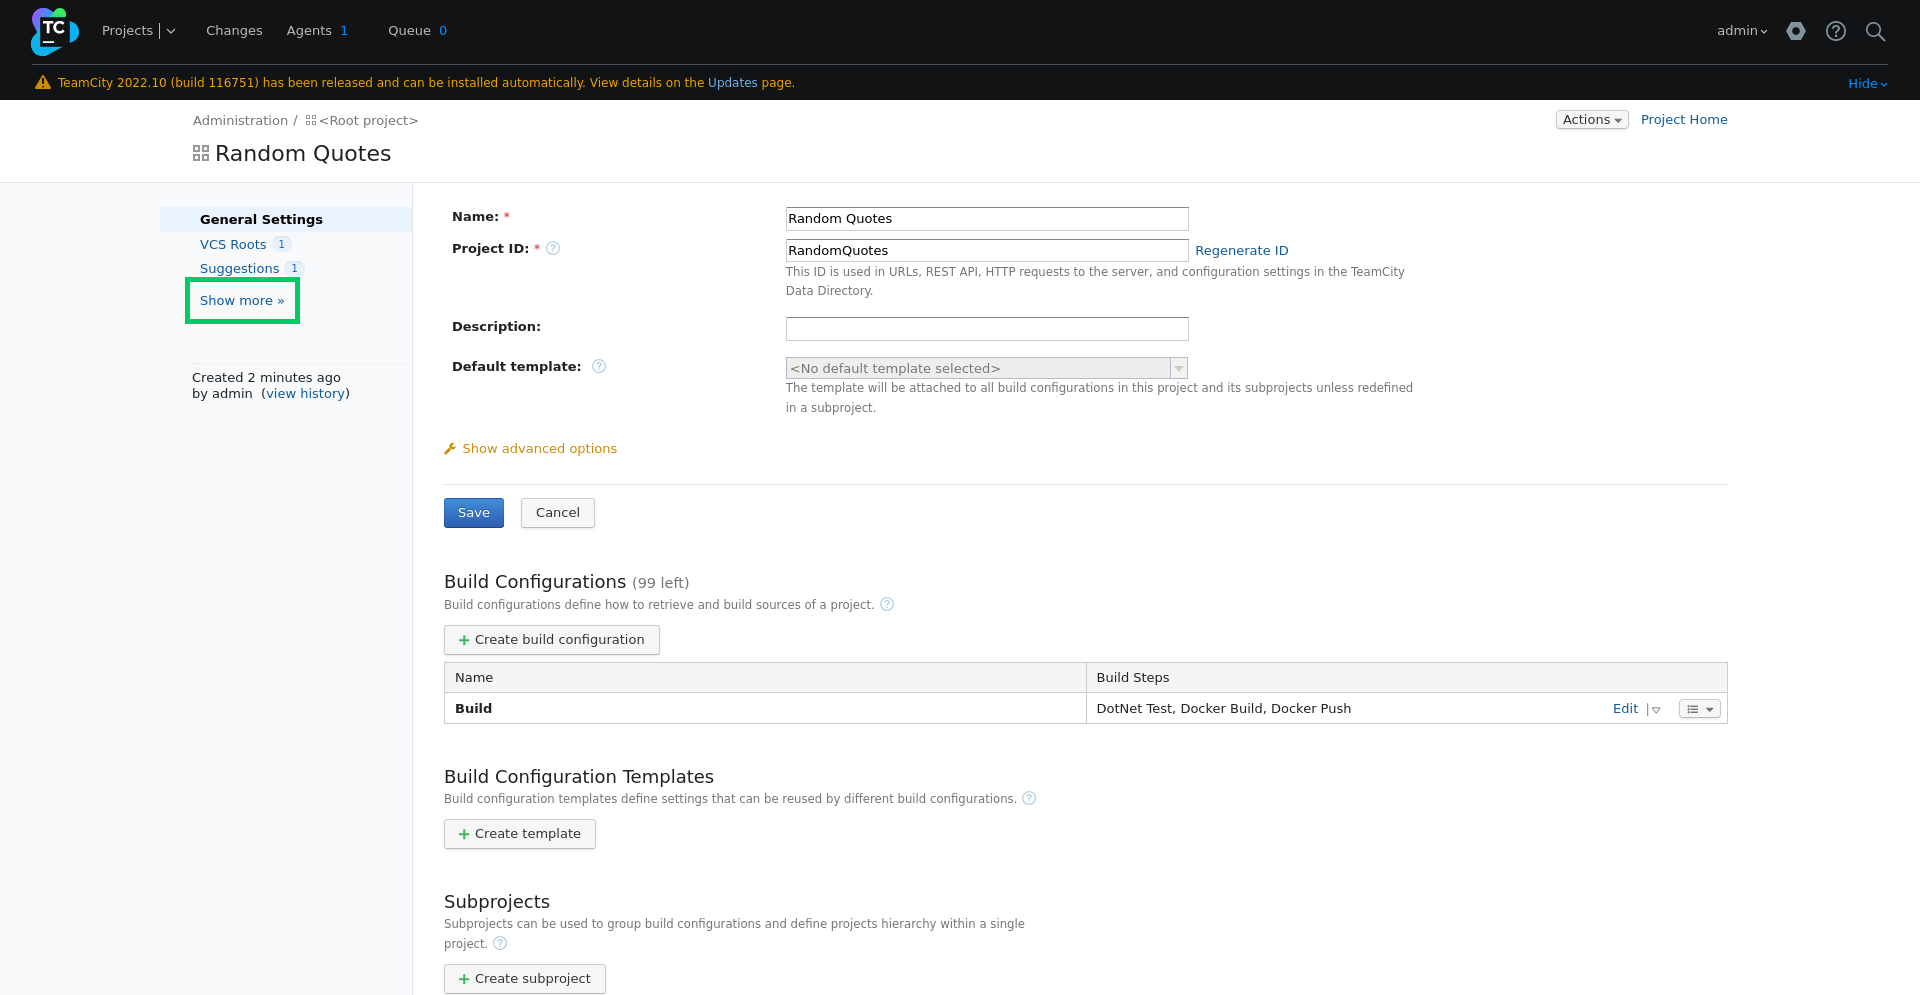Click the help icon after Build Configurations description
This screenshot has width=1920, height=995.
click(x=887, y=605)
